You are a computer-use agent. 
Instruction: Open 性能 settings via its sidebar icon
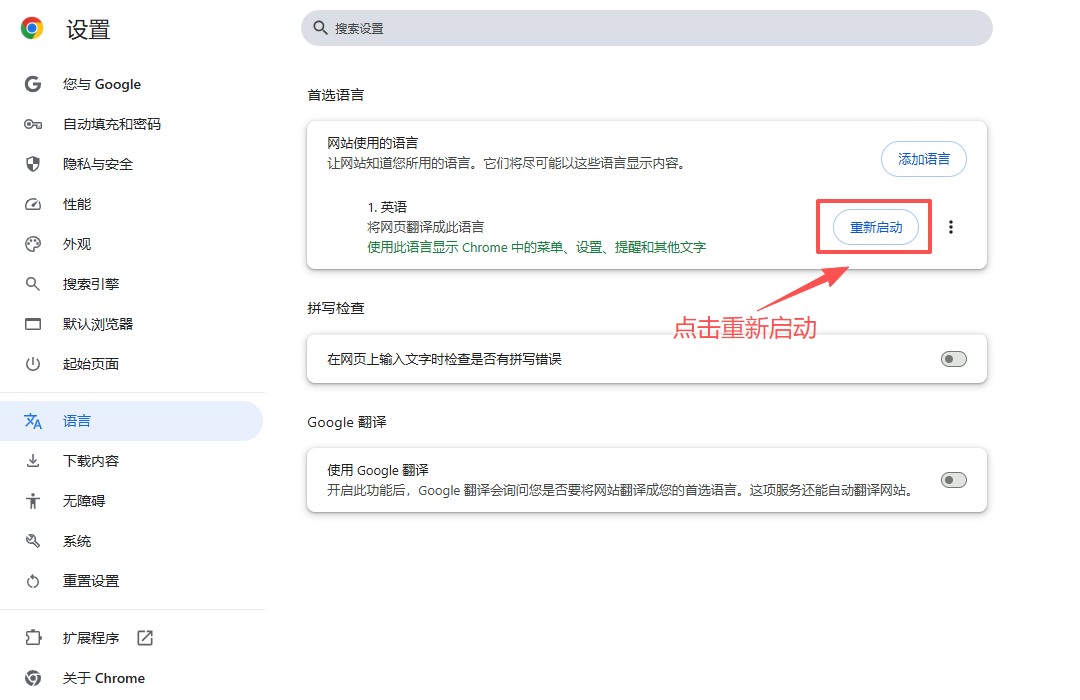point(31,204)
